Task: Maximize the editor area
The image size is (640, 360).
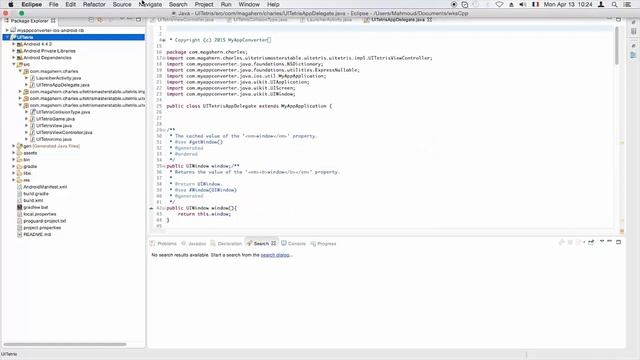Action: 618,19
